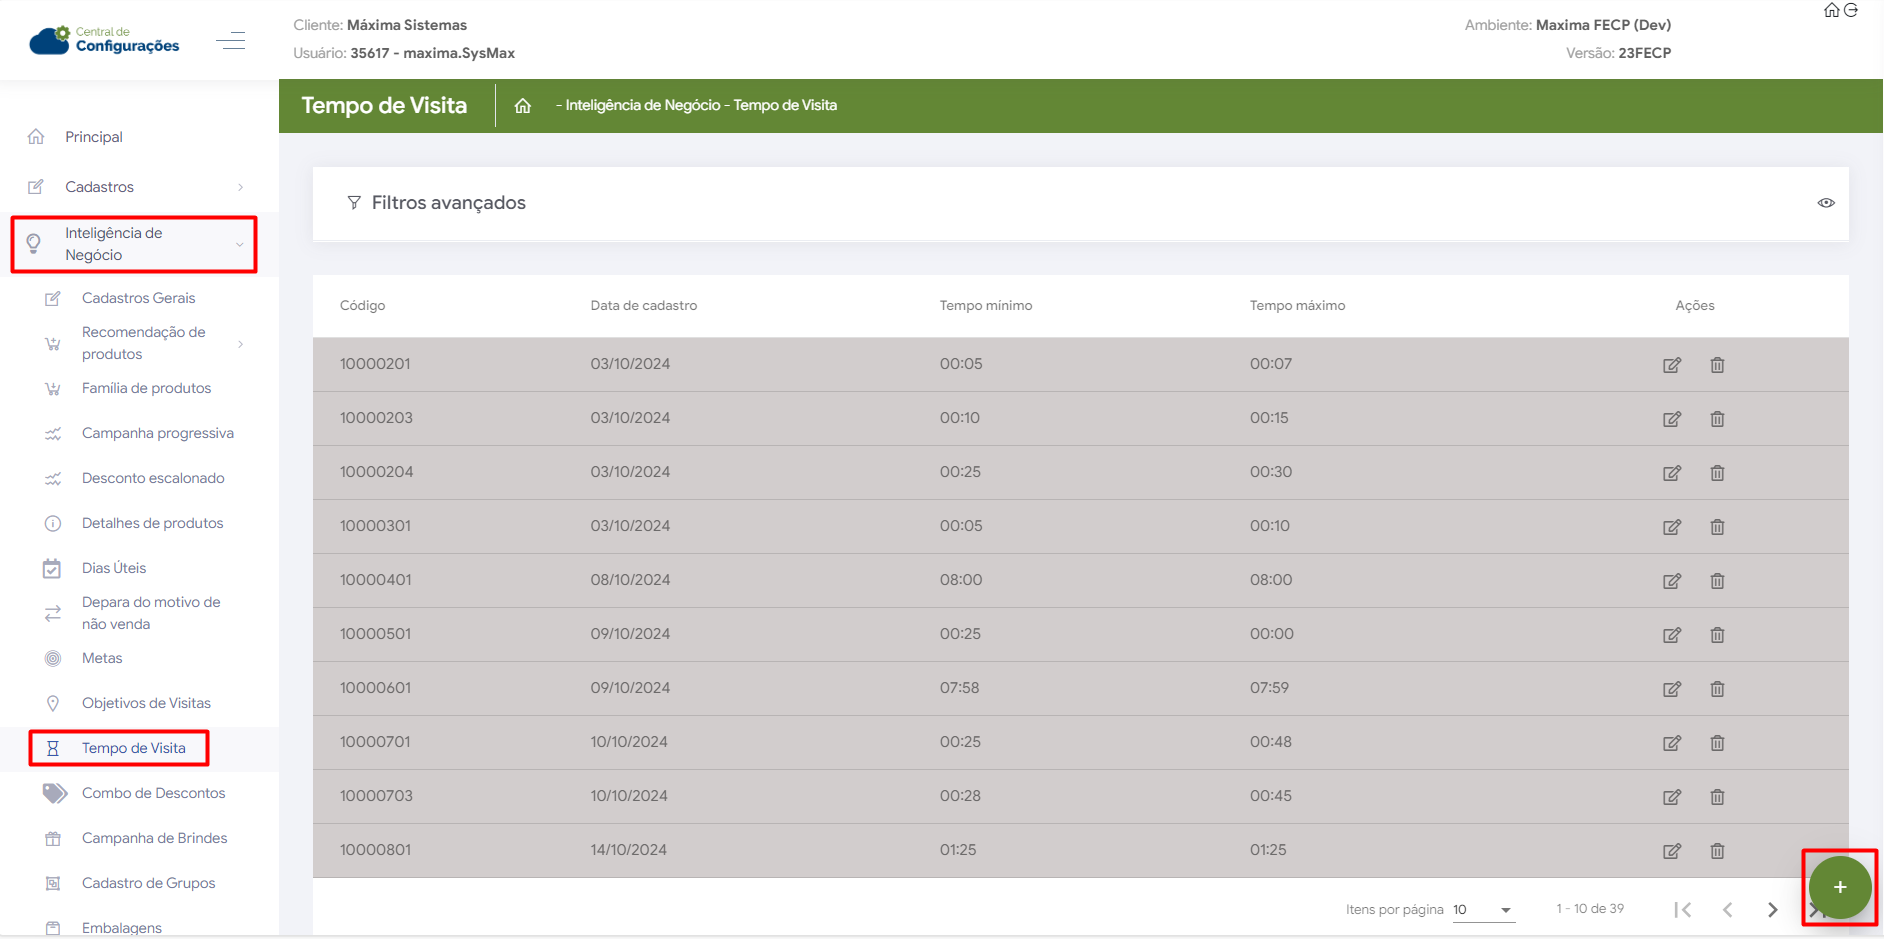Go to the next page of results
This screenshot has width=1884, height=939.
[x=1772, y=910]
